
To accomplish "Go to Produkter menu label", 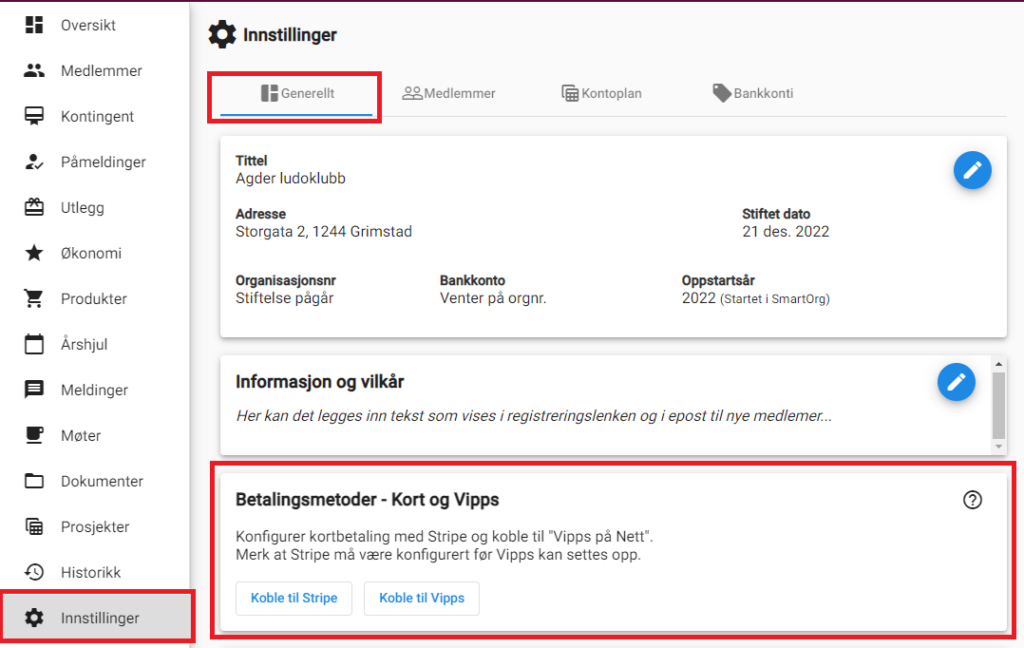I will click(94, 299).
